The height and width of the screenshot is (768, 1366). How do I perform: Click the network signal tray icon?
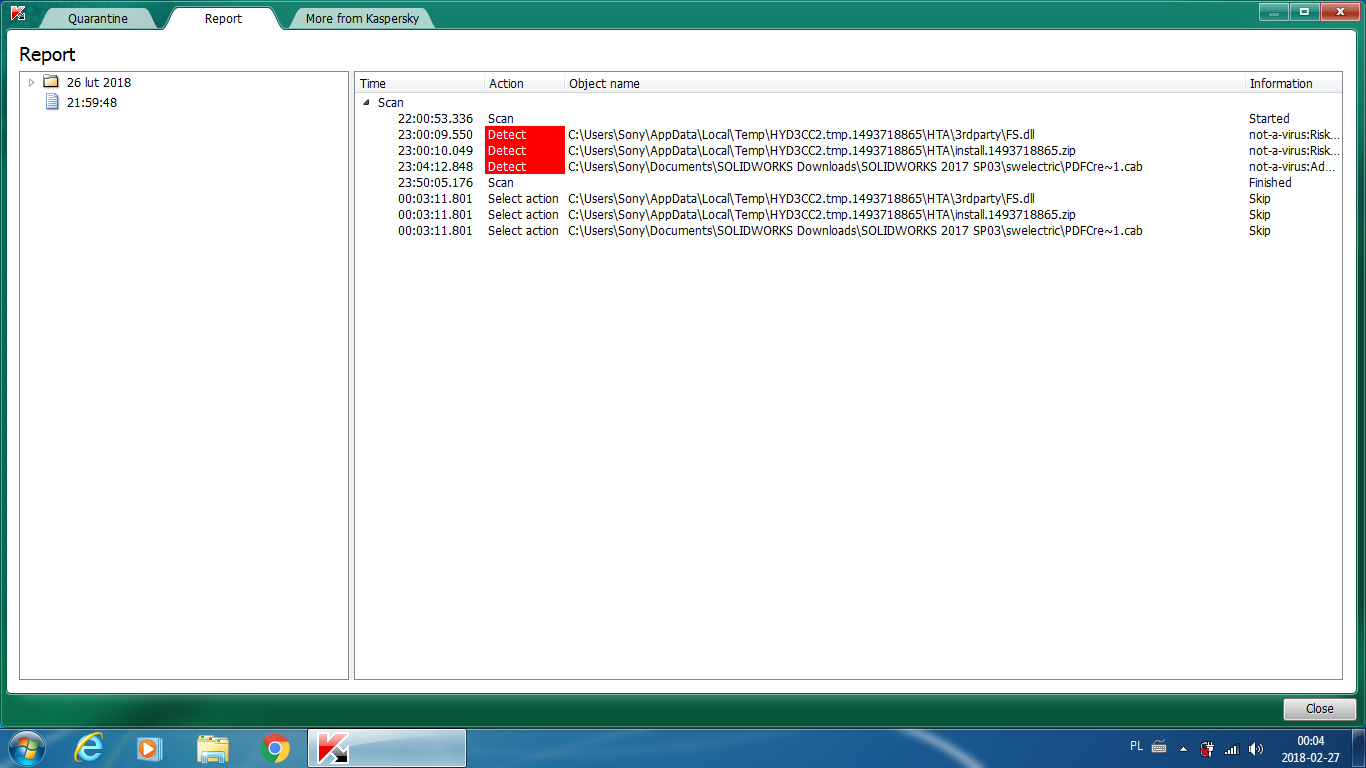coord(1232,748)
